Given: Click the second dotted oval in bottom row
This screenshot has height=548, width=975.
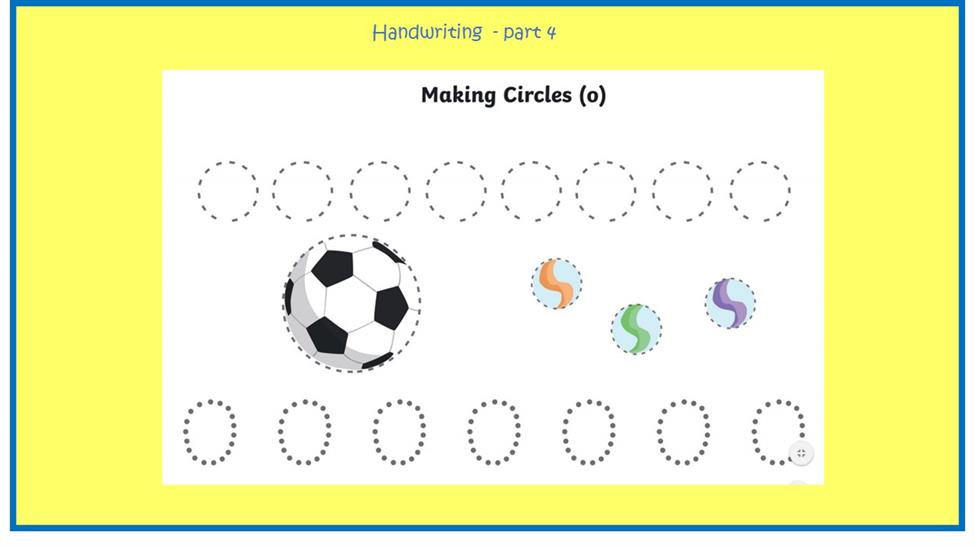Looking at the screenshot, I should click(305, 432).
